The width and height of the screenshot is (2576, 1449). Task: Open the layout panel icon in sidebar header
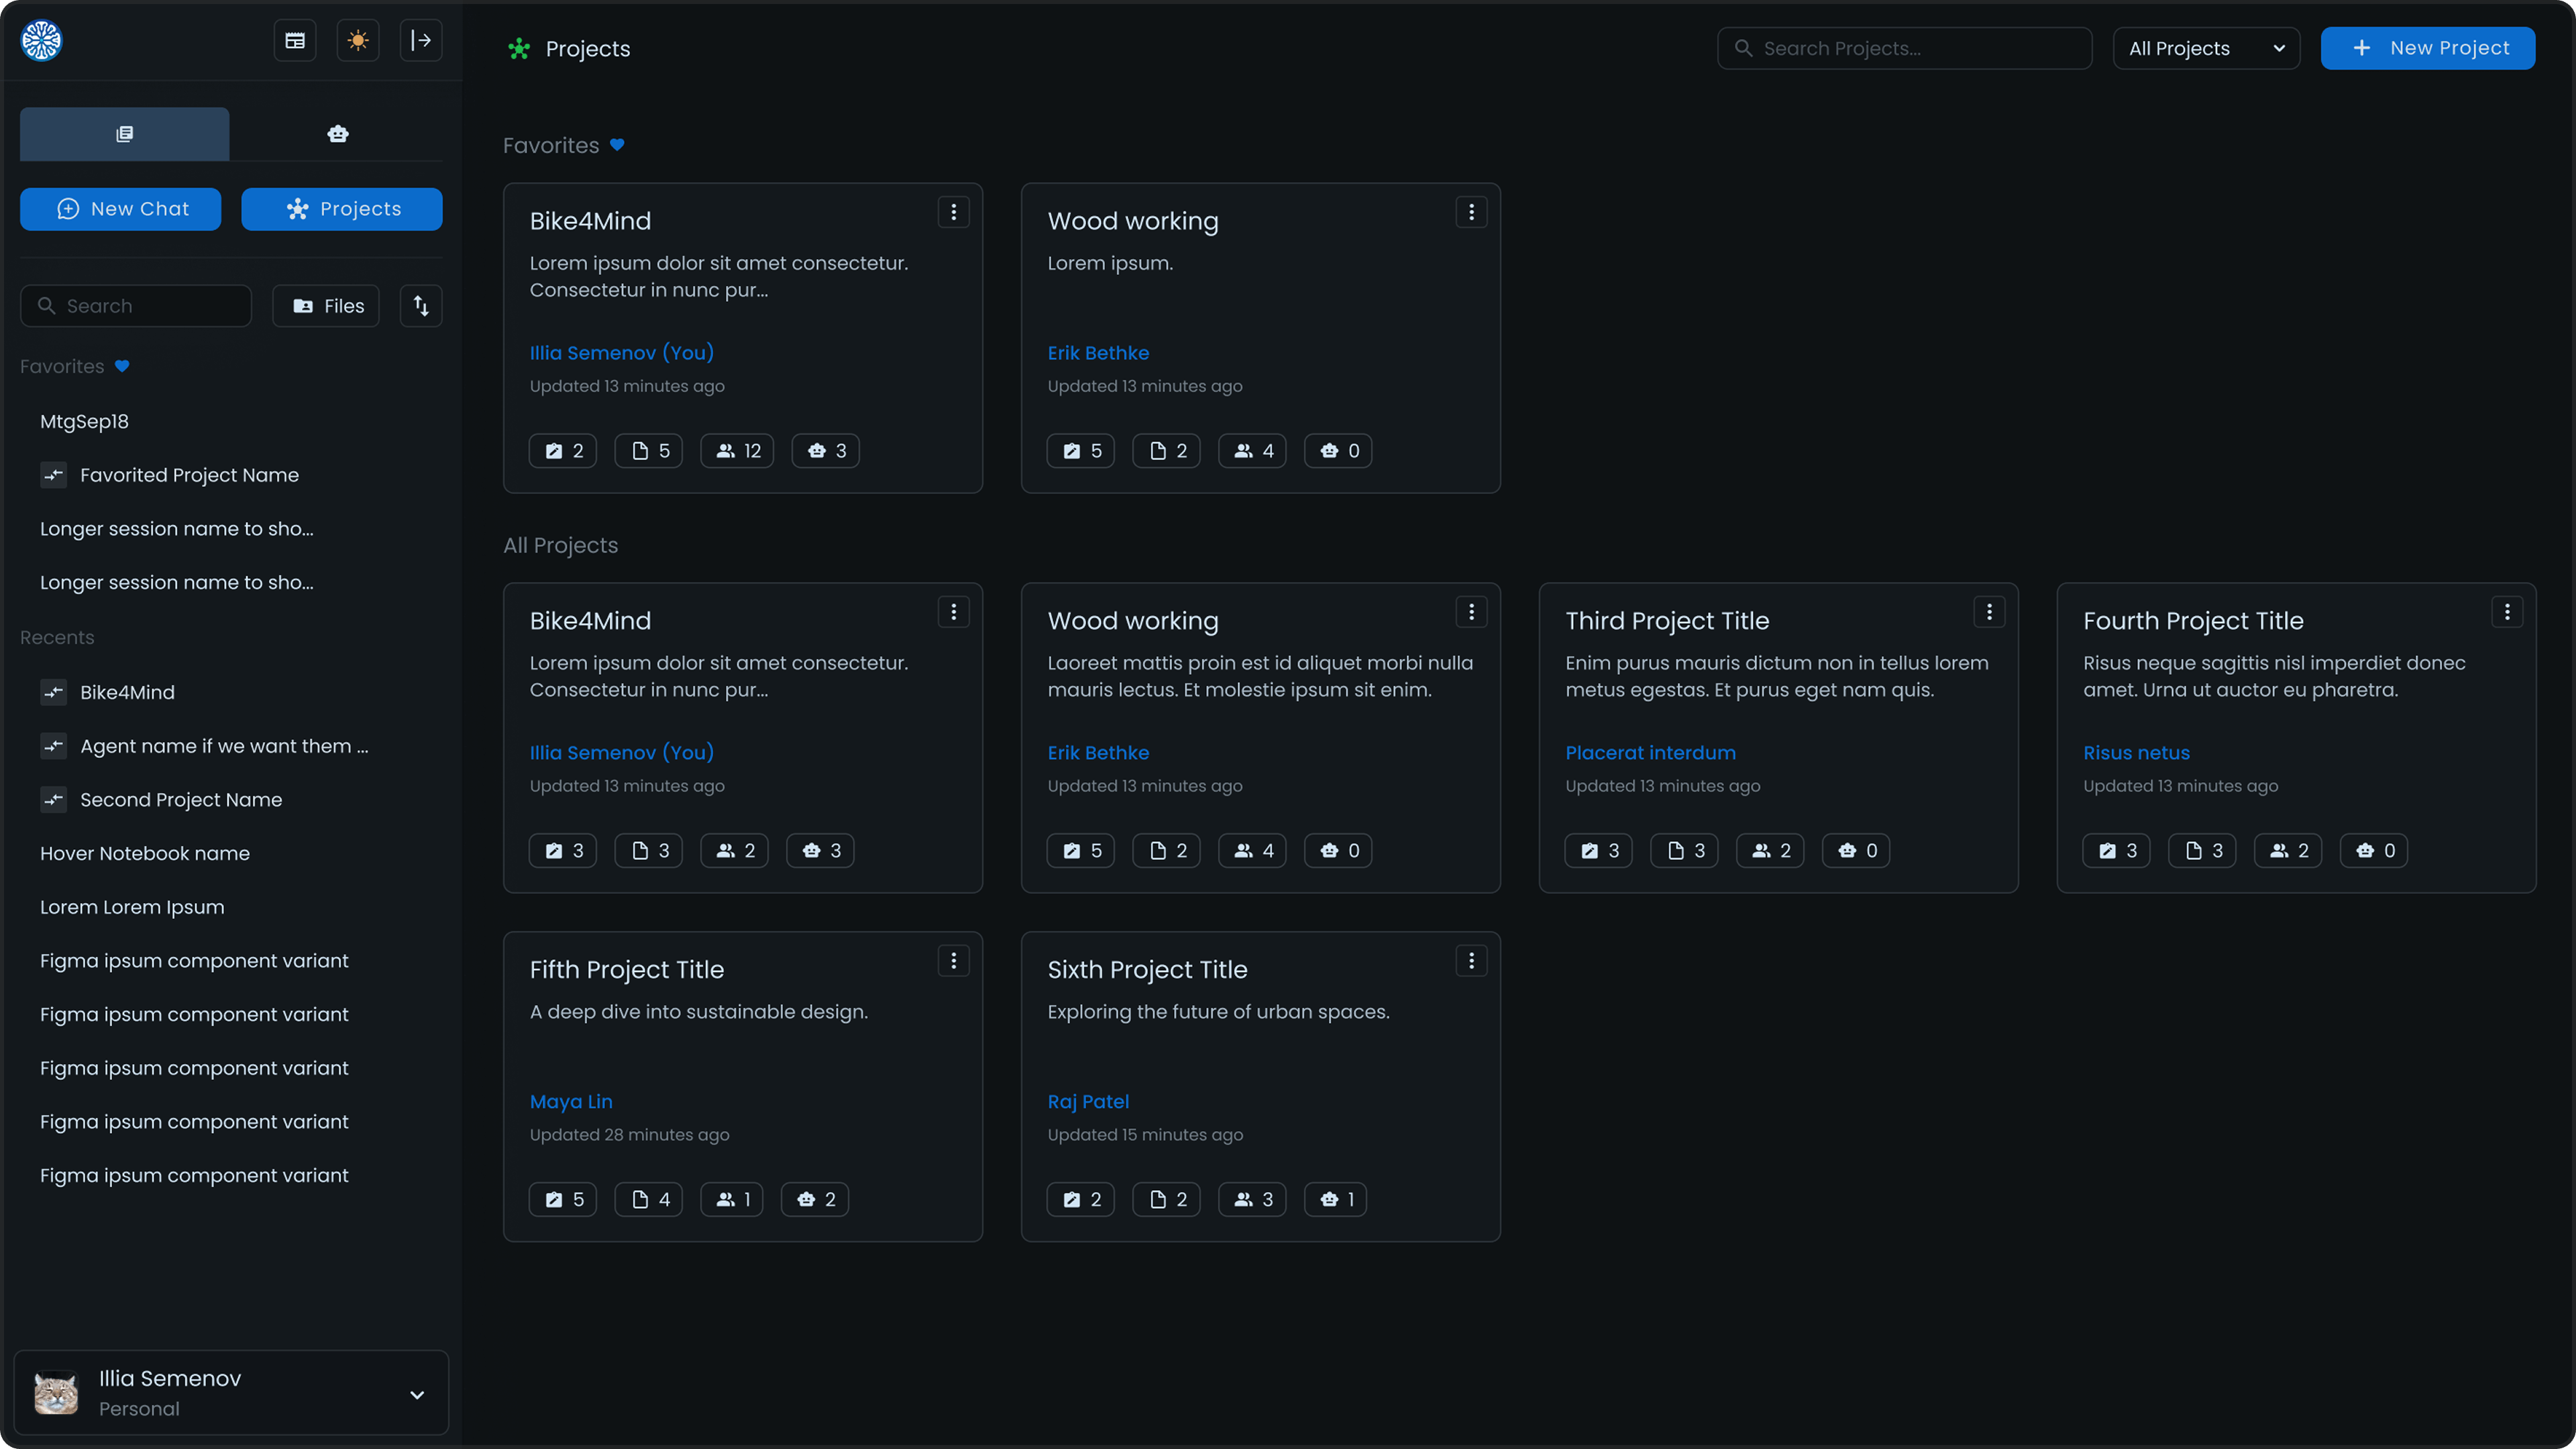point(295,41)
